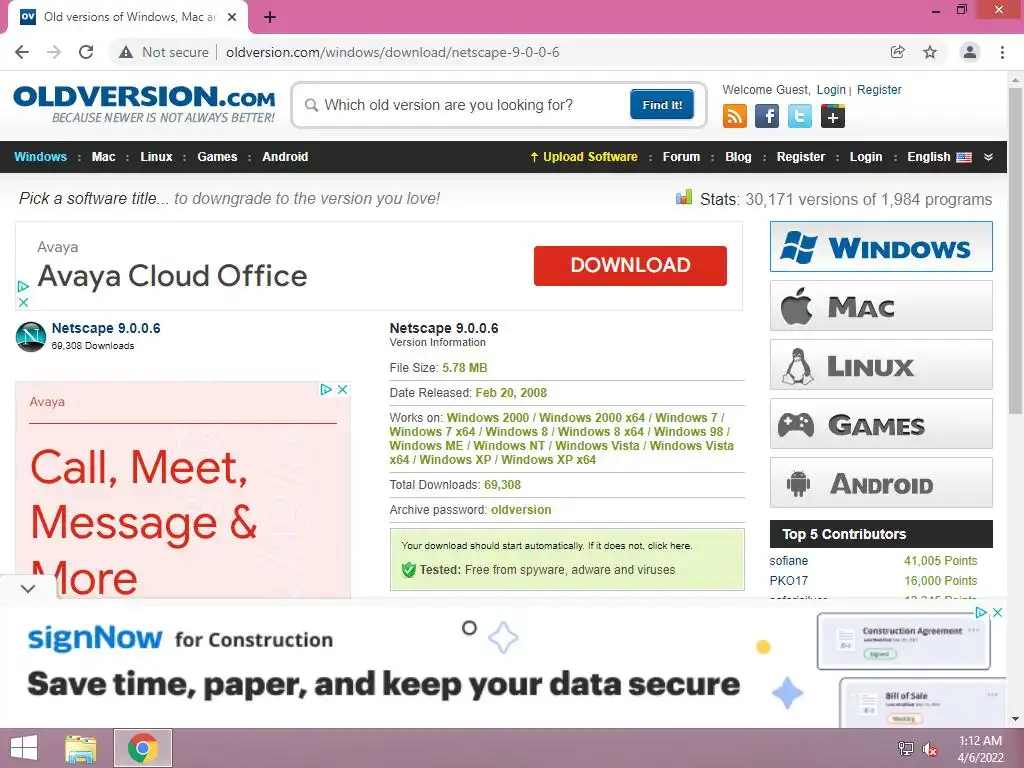Click the OLDVERSION.com logo
The width and height of the screenshot is (1024, 768).
click(x=144, y=104)
